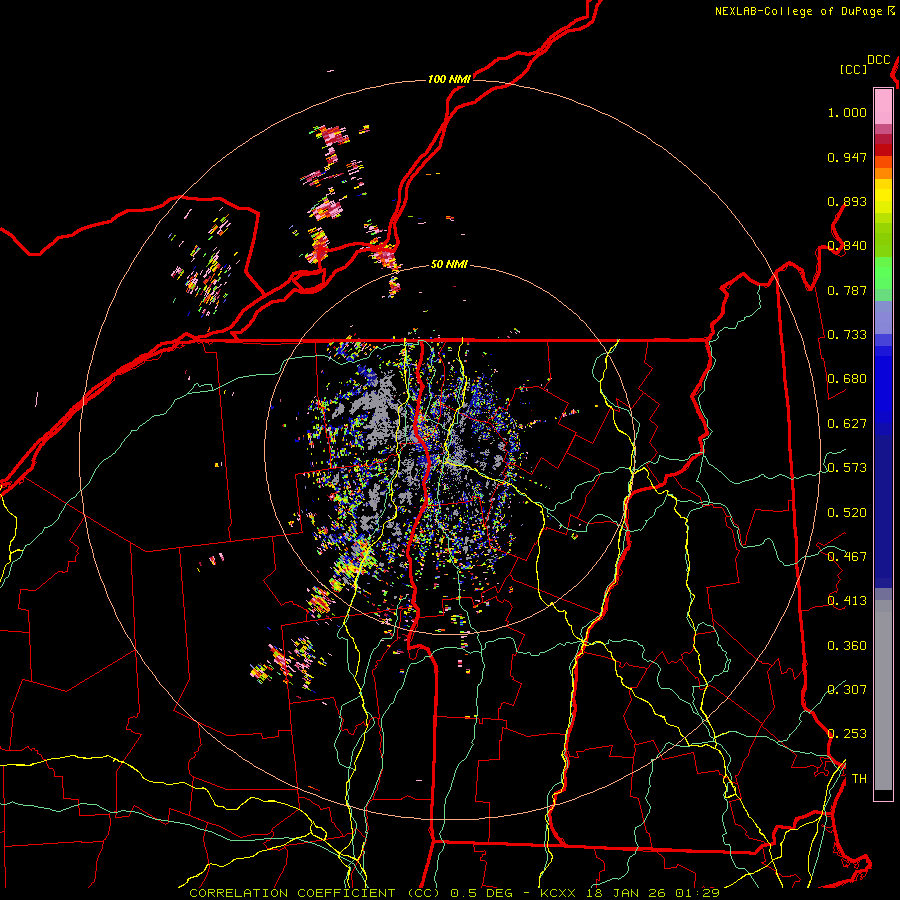
Task: Click the 01:29 timestamp
Action: (697, 893)
